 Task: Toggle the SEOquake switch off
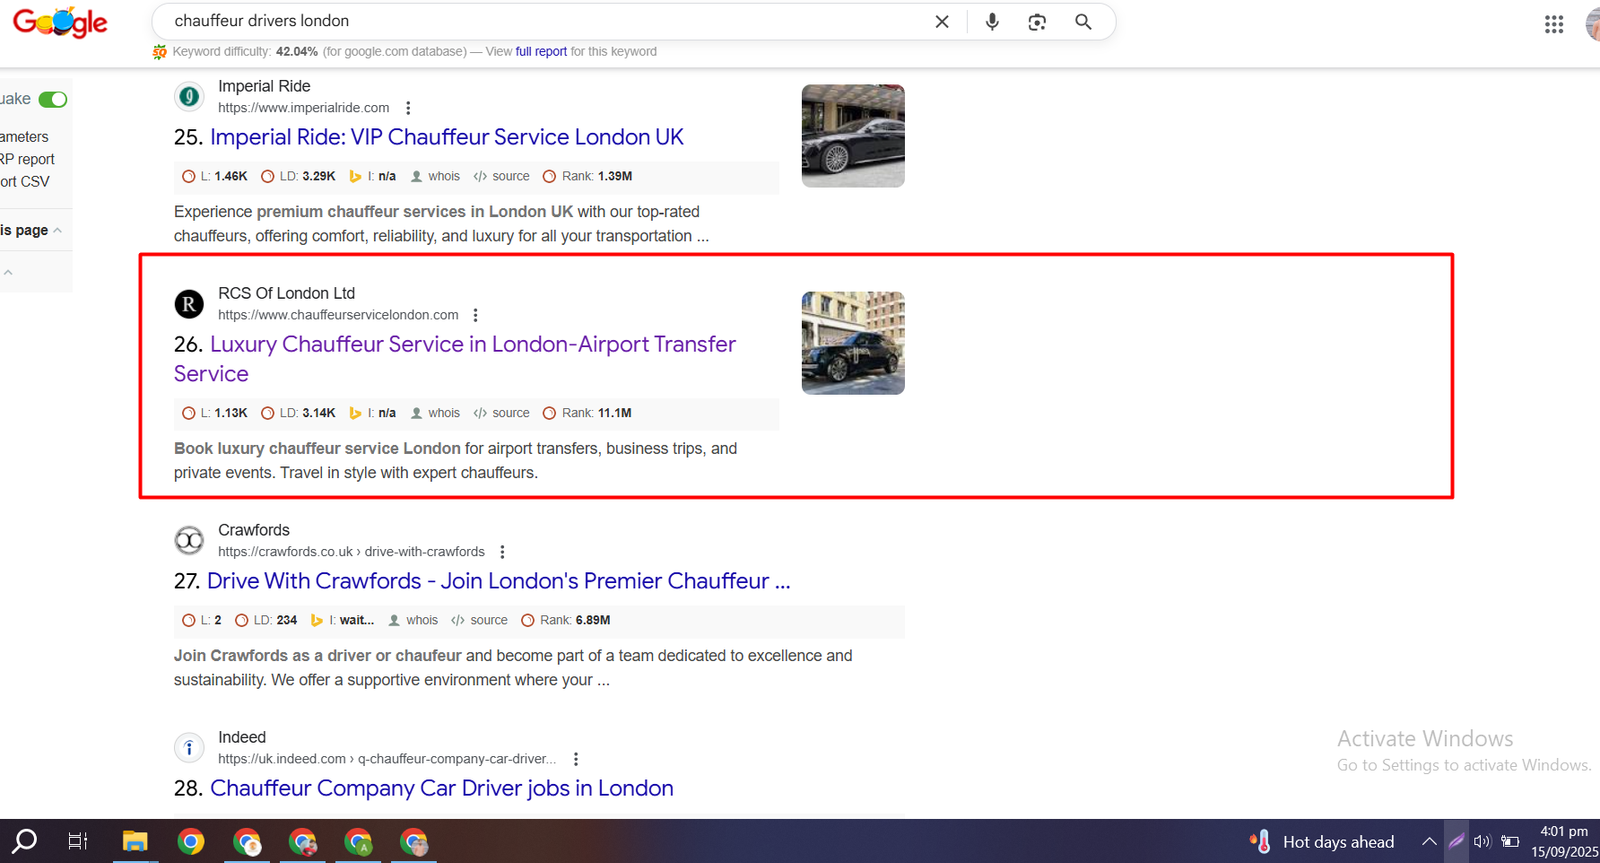(53, 99)
